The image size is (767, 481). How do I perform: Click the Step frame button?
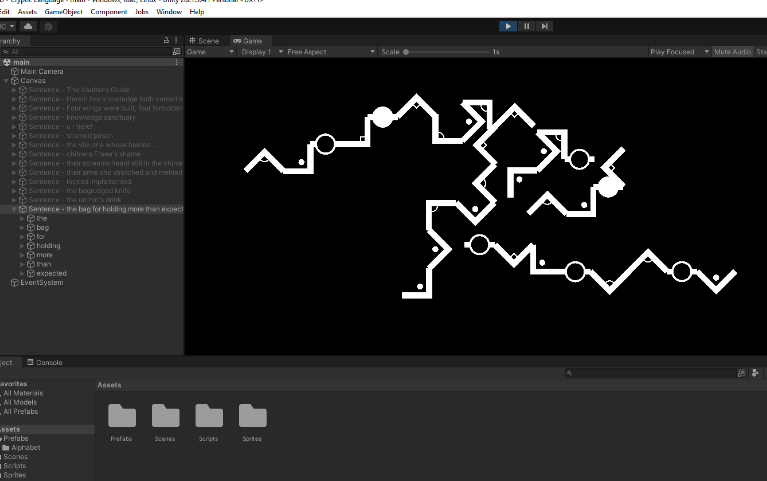pyautogui.click(x=544, y=26)
